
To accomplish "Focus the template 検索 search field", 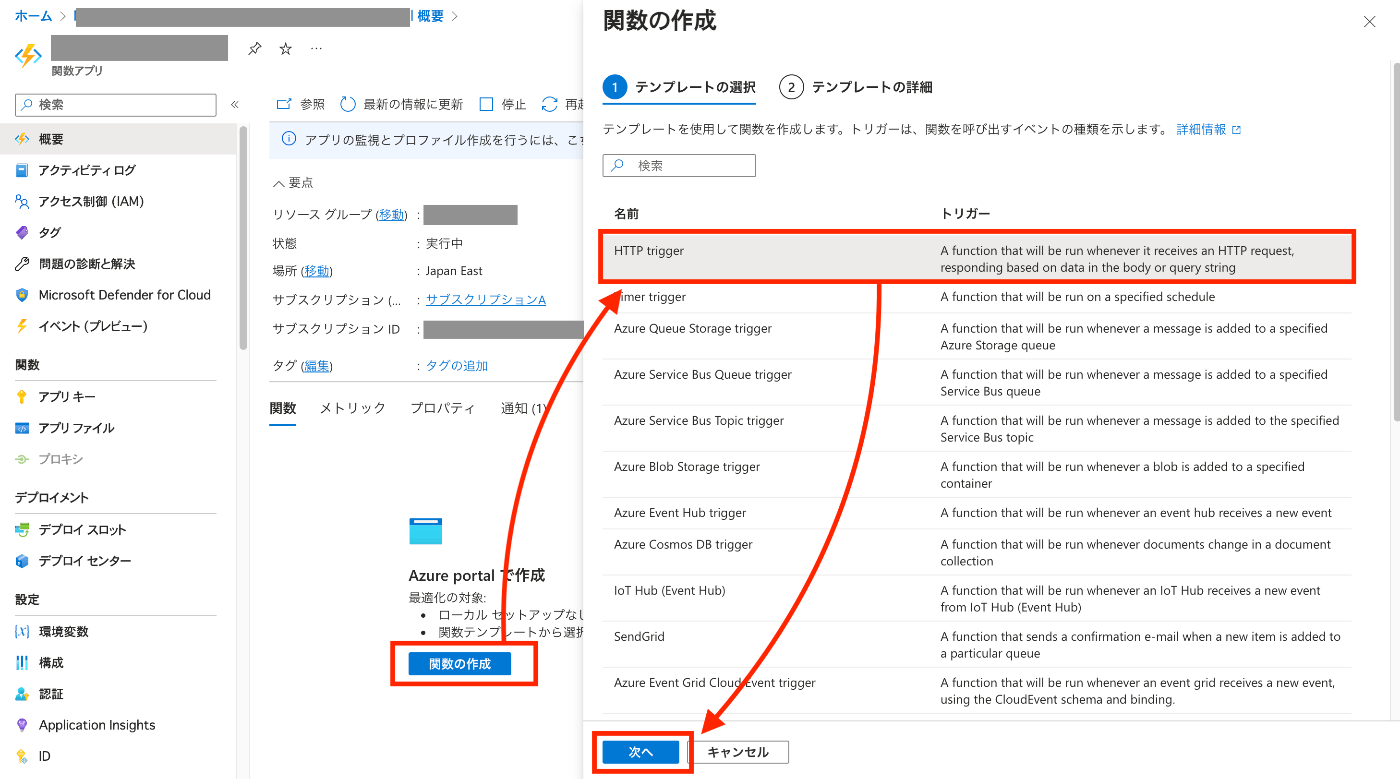I will [679, 165].
